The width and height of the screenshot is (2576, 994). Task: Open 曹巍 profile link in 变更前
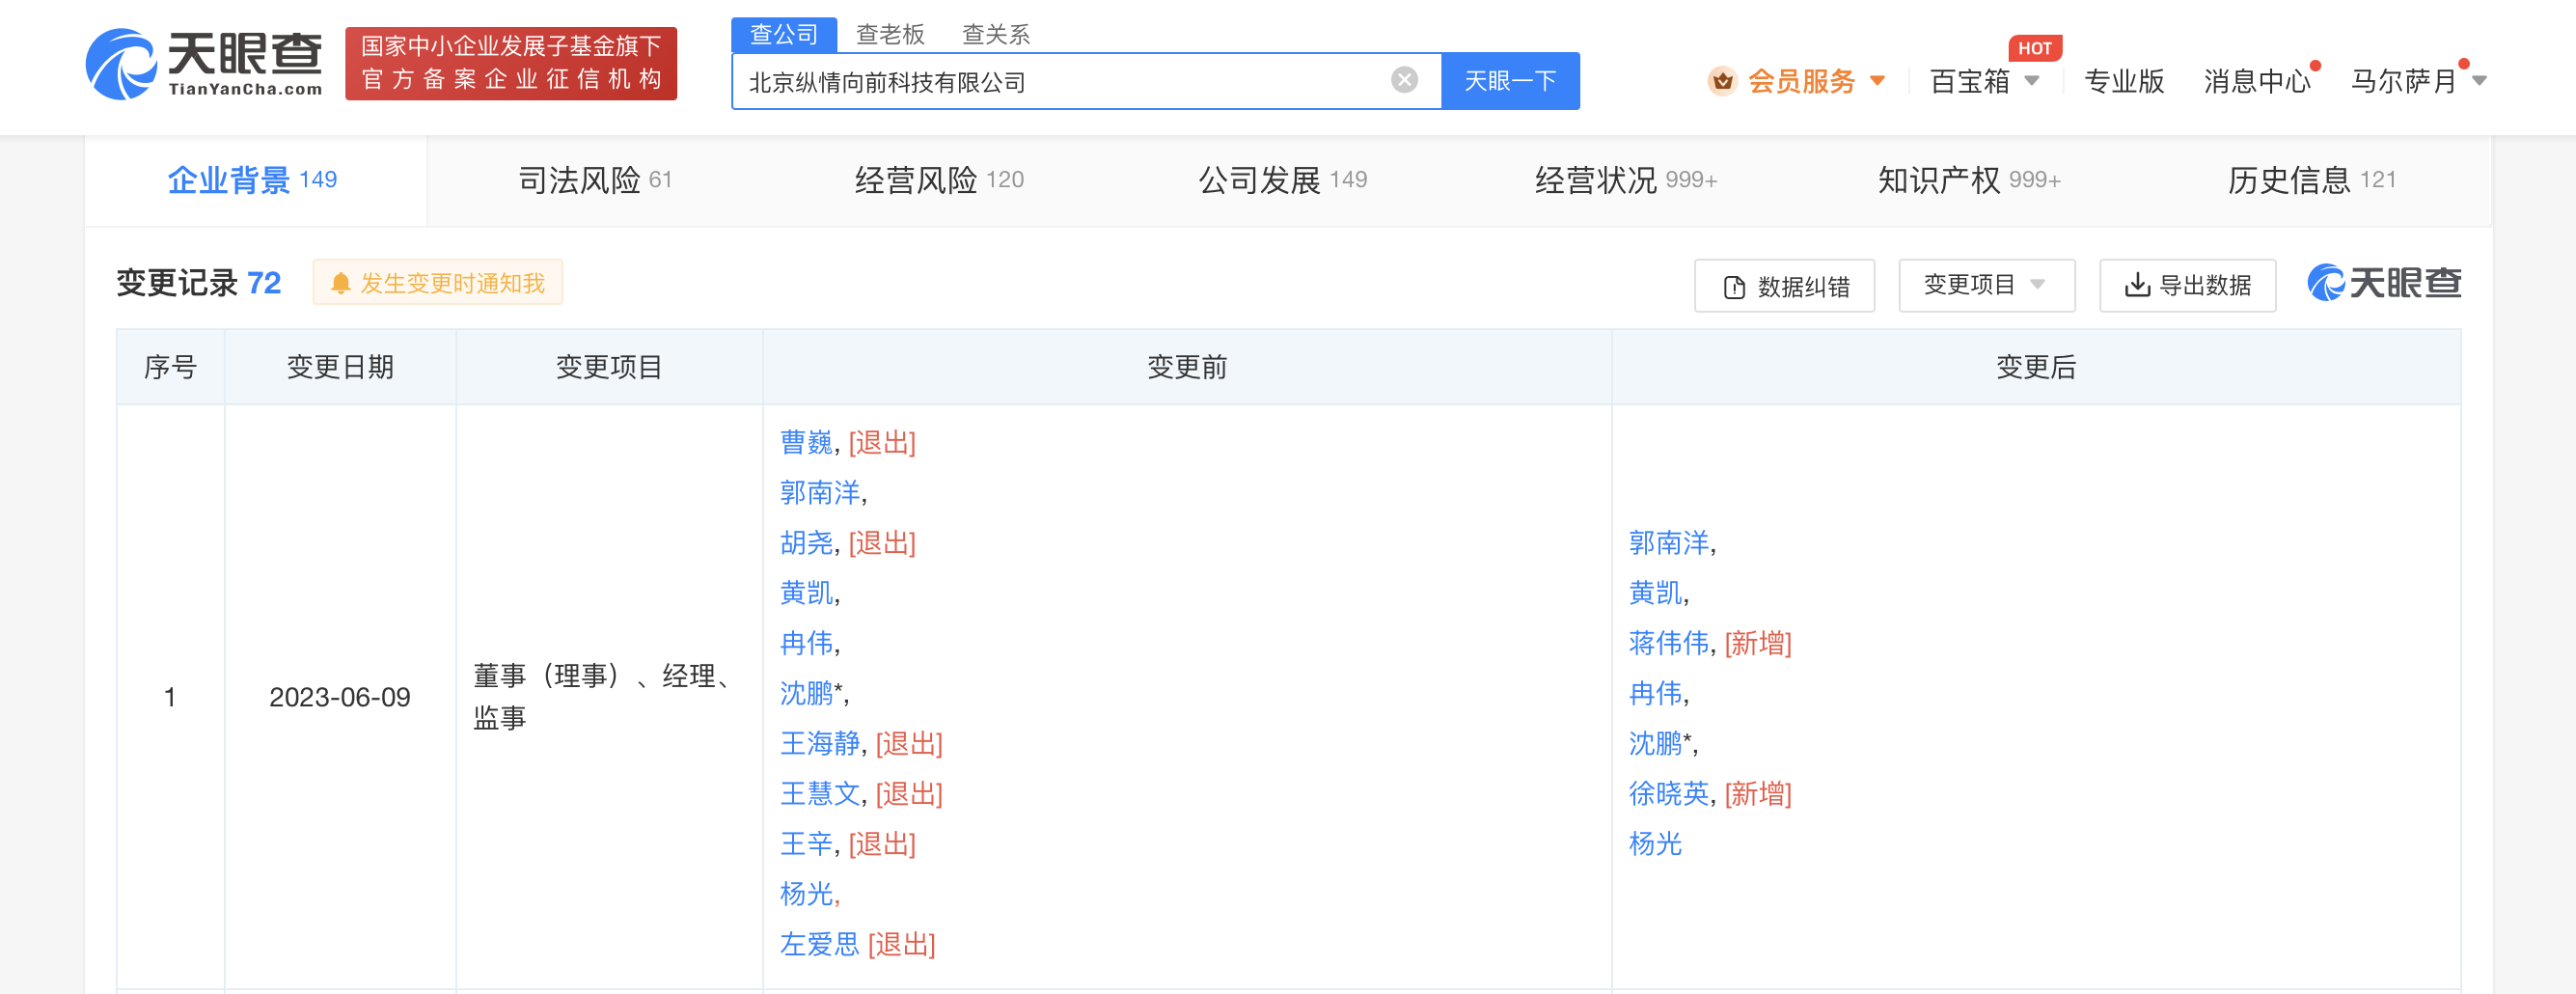[x=806, y=442]
